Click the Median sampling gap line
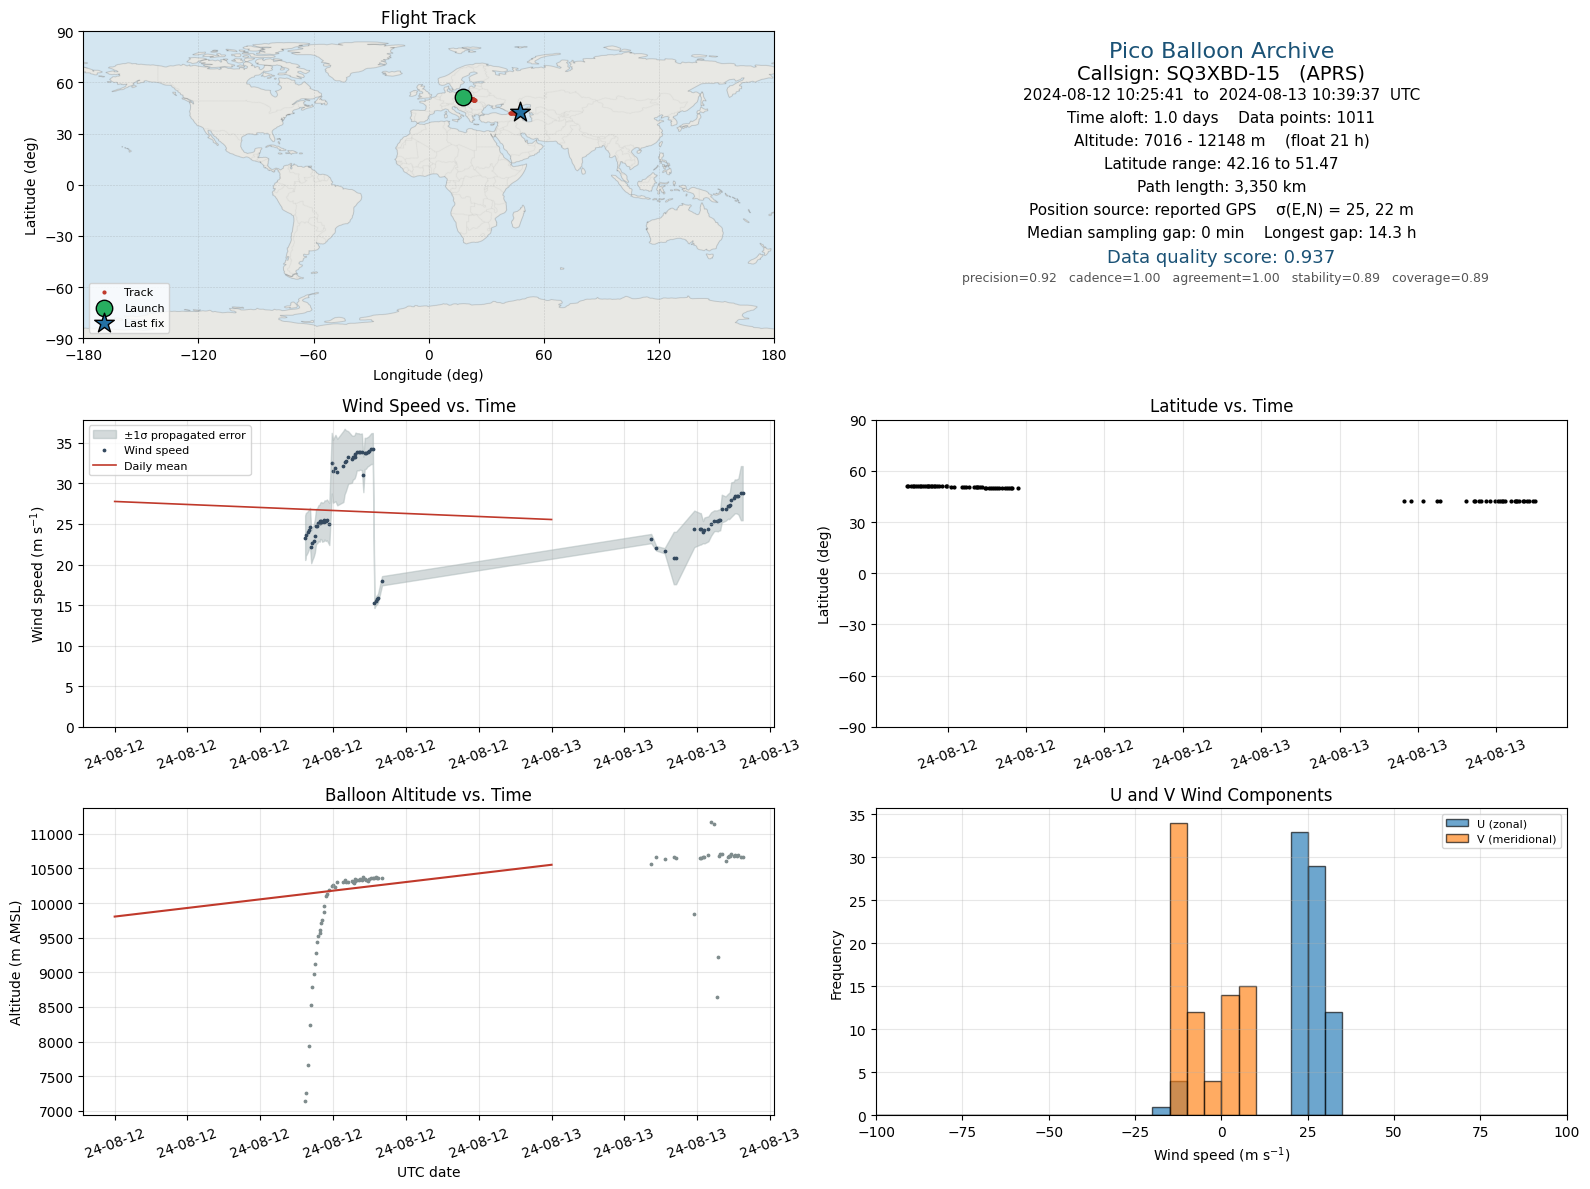The width and height of the screenshot is (1590, 1189). click(1221, 233)
